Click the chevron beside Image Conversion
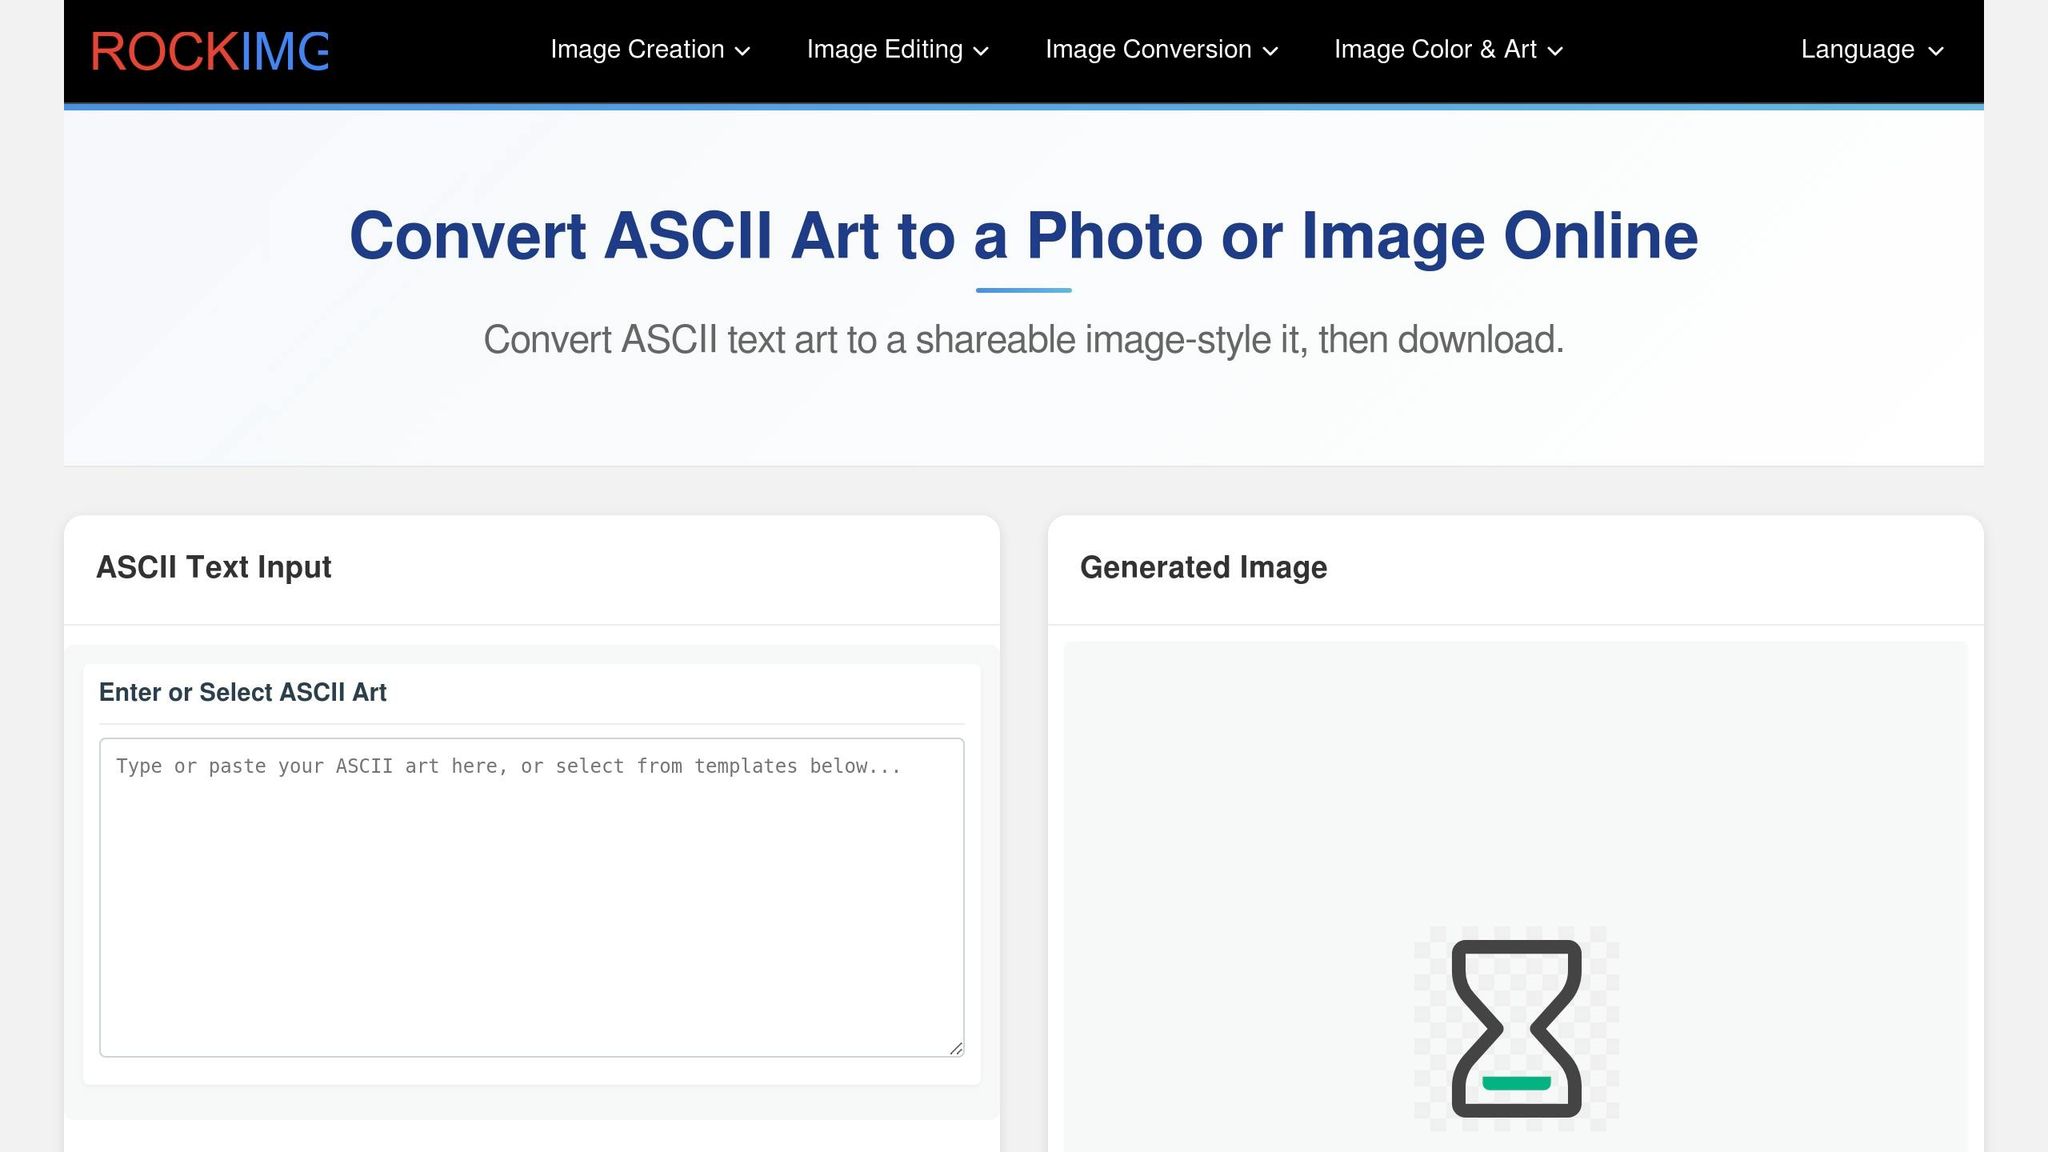 1271,51
